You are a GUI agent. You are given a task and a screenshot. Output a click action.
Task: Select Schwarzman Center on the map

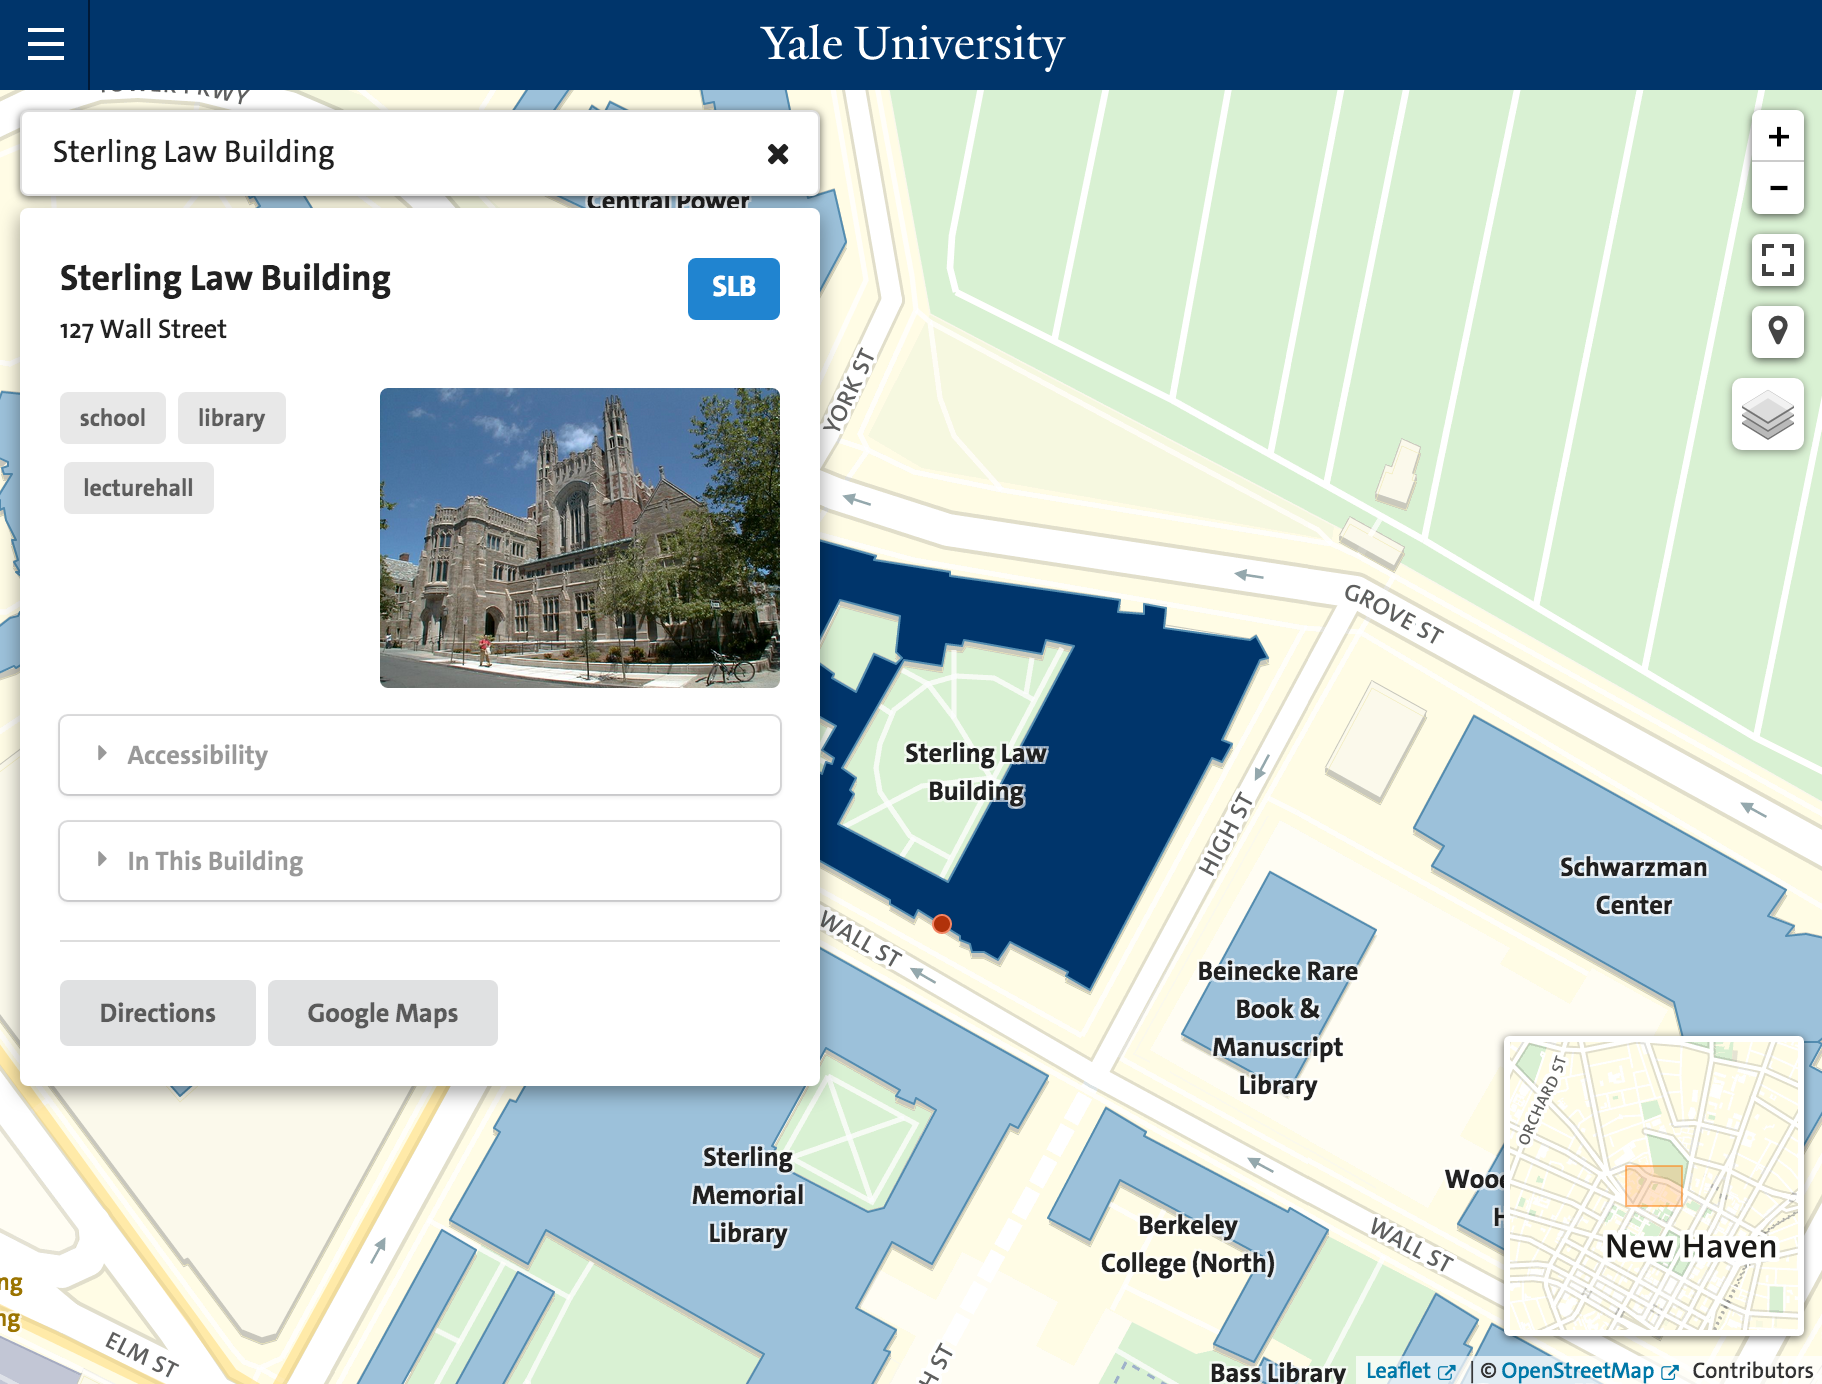click(x=1633, y=886)
